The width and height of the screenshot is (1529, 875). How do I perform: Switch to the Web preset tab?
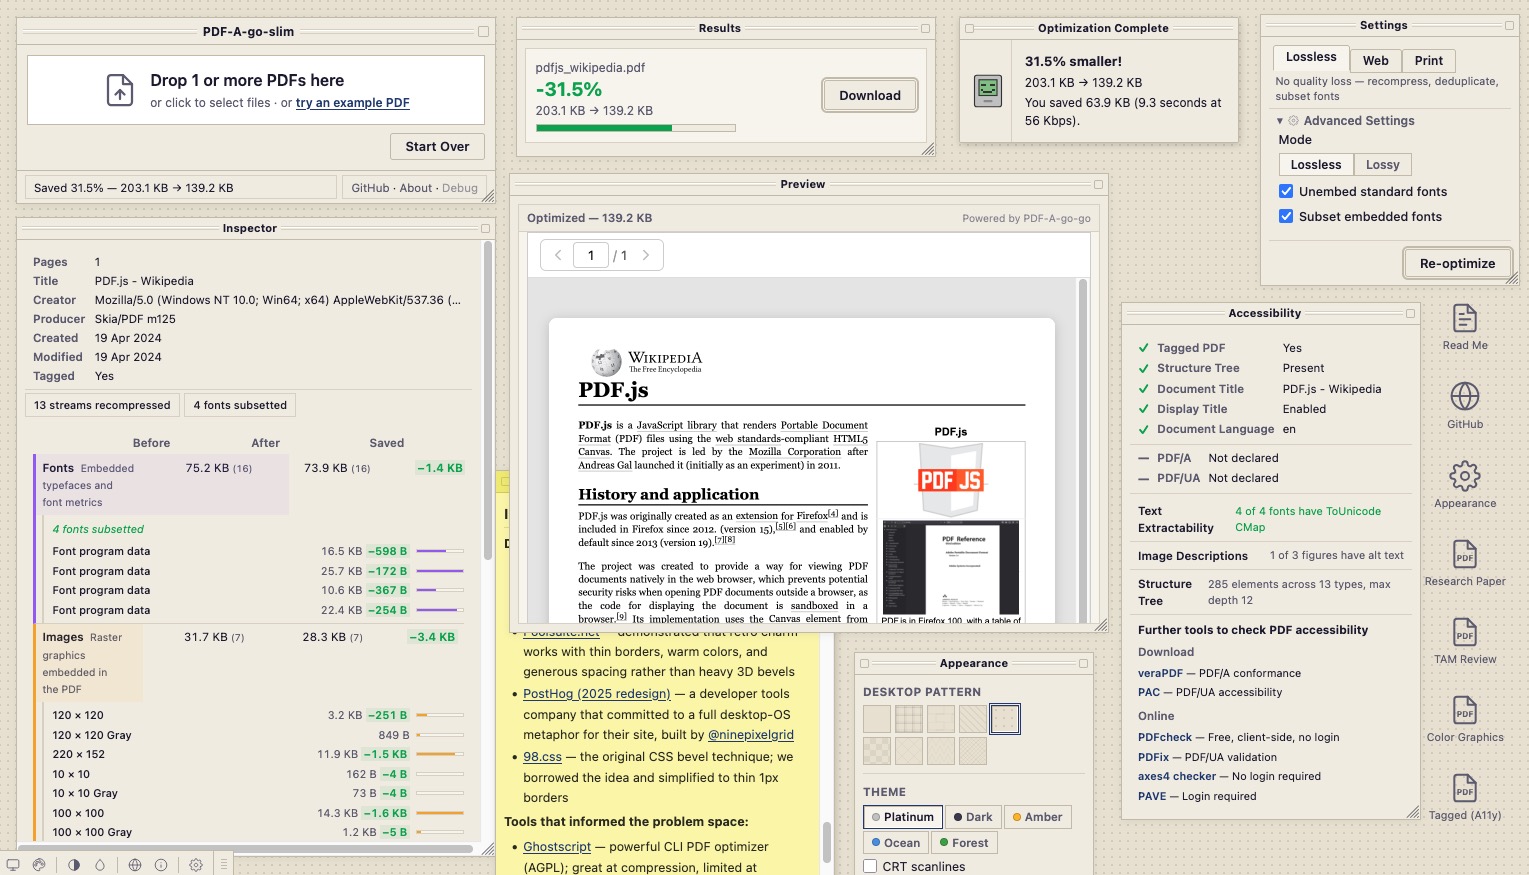coord(1376,61)
